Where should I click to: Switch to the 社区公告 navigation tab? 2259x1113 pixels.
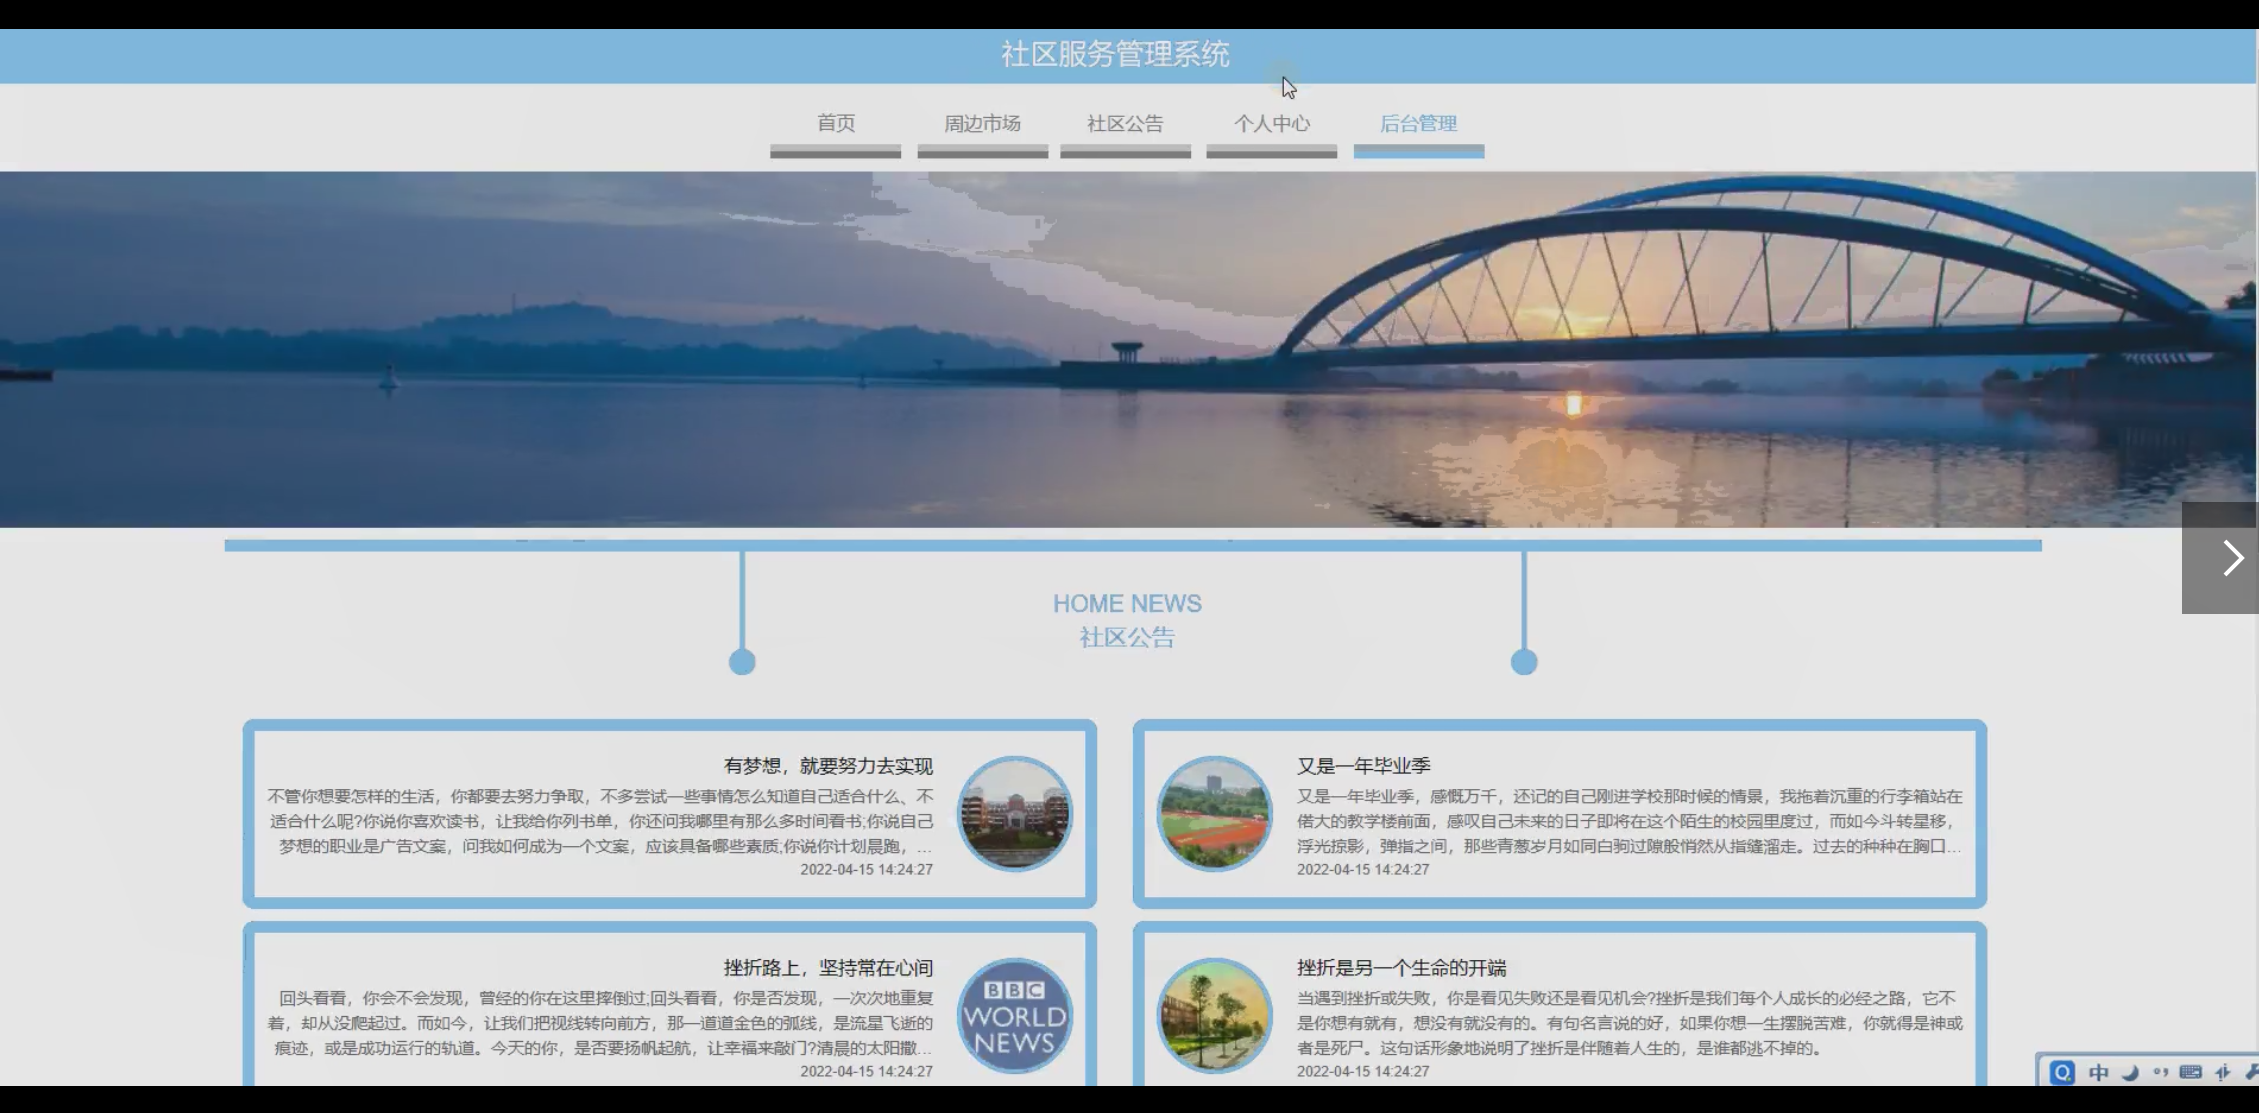coord(1125,124)
